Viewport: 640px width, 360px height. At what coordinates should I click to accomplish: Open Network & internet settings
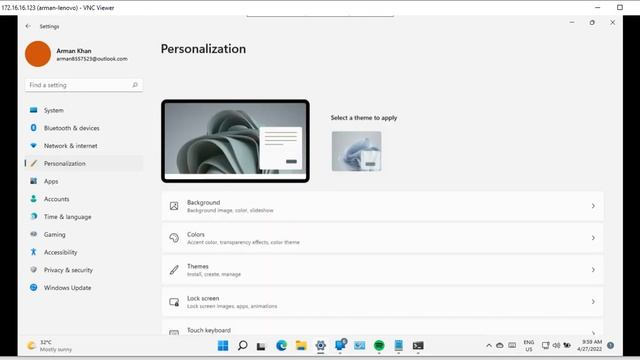[x=84, y=146]
